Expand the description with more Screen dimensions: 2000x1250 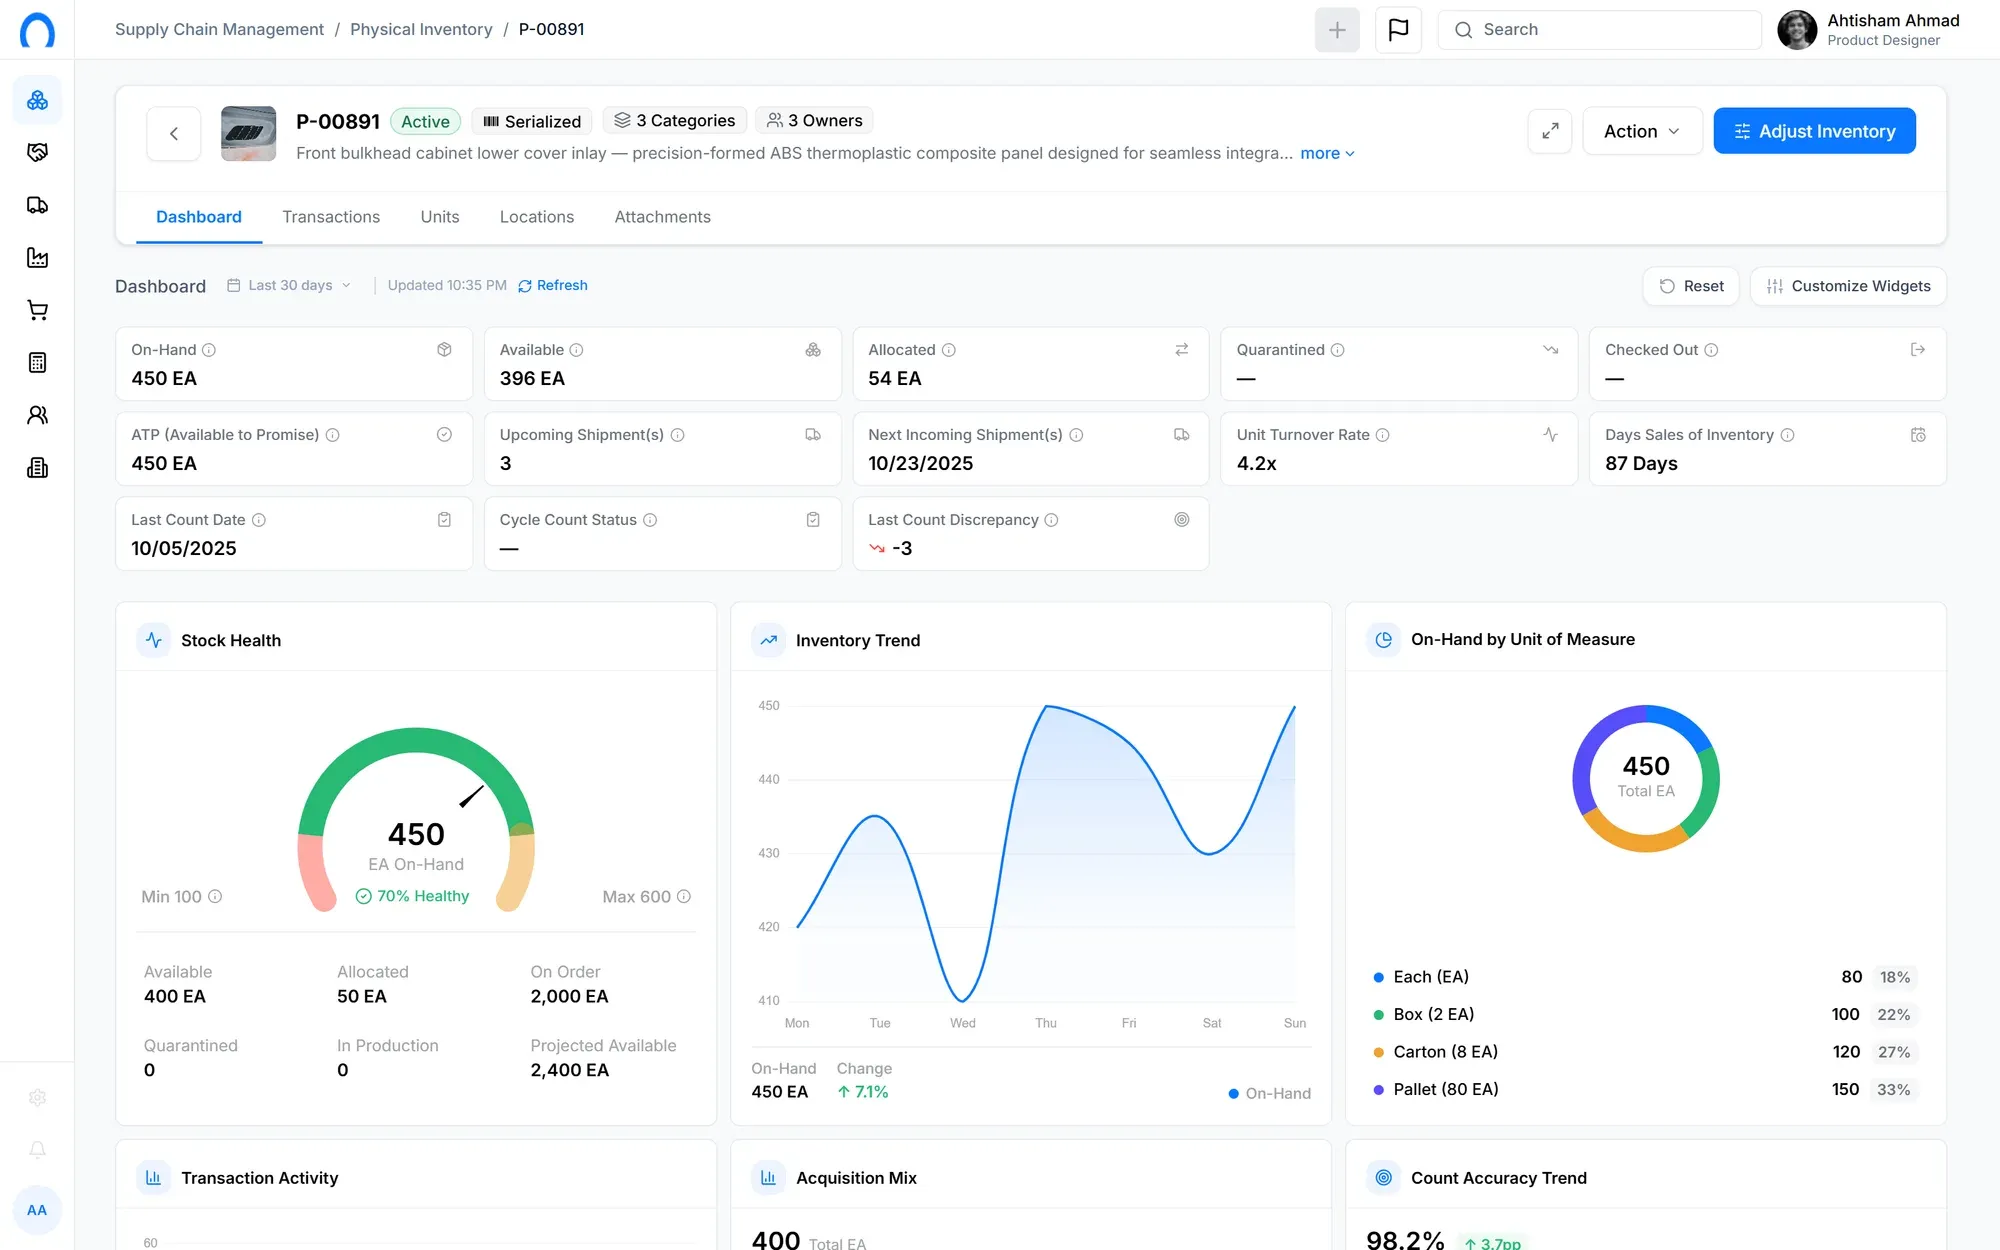tap(1327, 153)
